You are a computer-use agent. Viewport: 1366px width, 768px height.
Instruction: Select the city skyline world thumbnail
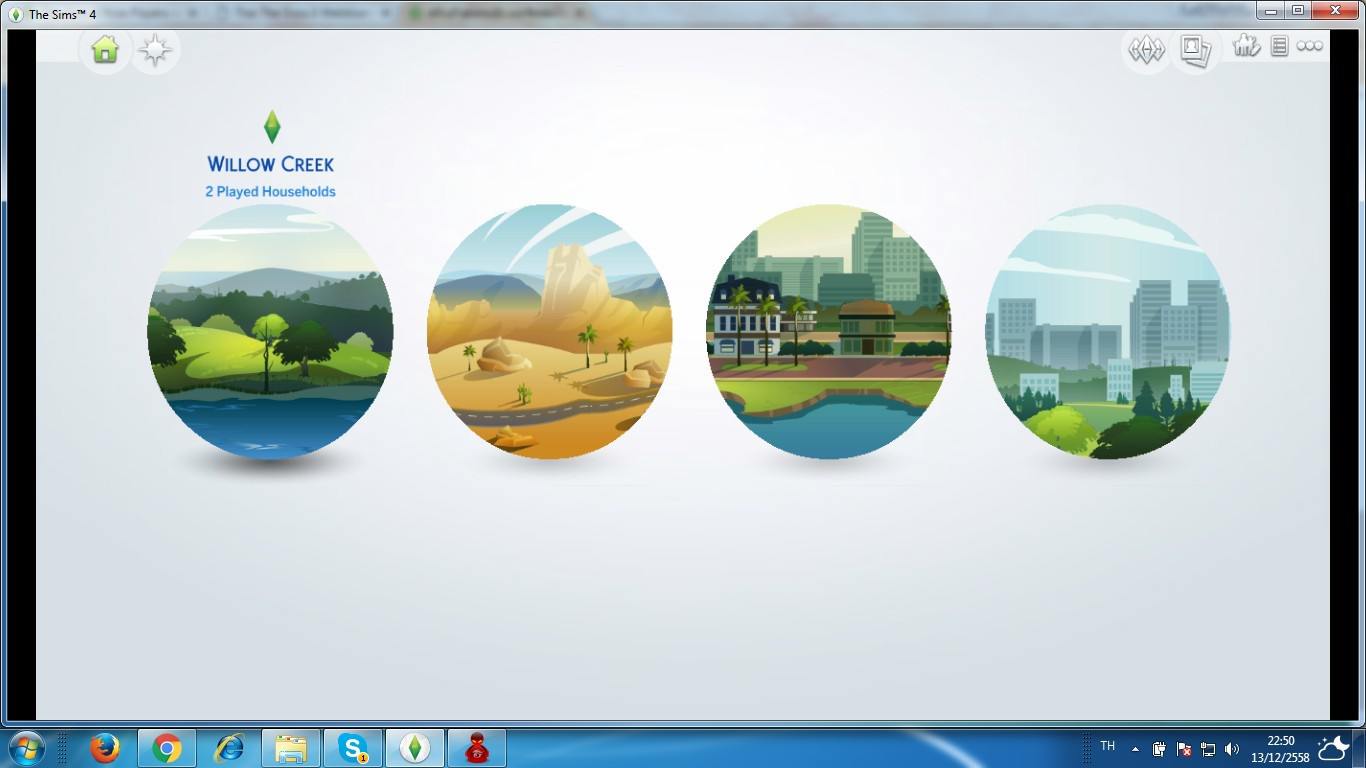tap(1107, 332)
